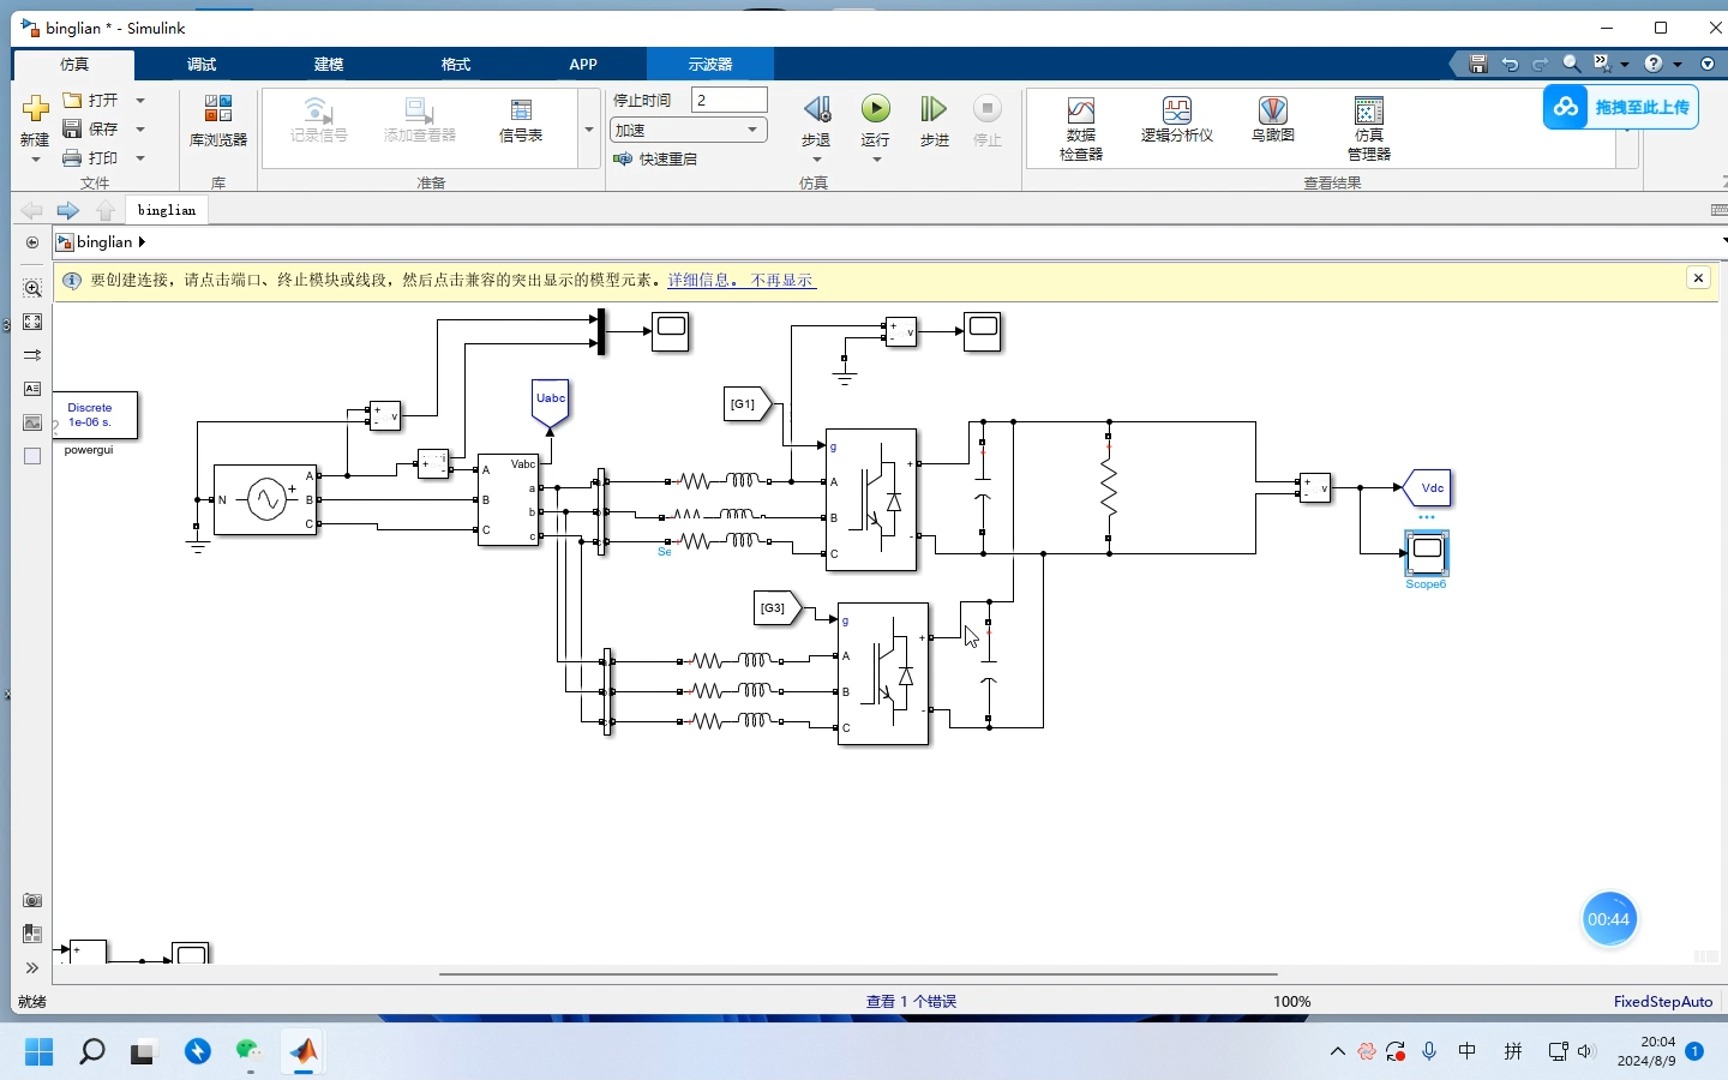1728x1080 pixels.
Task: Click the annotation text palette icon
Action: [x=32, y=389]
